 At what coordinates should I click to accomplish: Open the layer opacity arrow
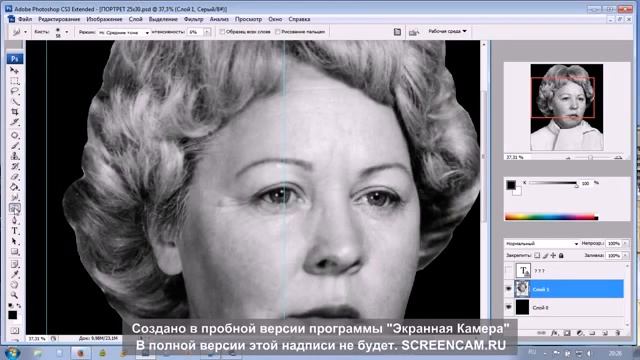click(625, 243)
